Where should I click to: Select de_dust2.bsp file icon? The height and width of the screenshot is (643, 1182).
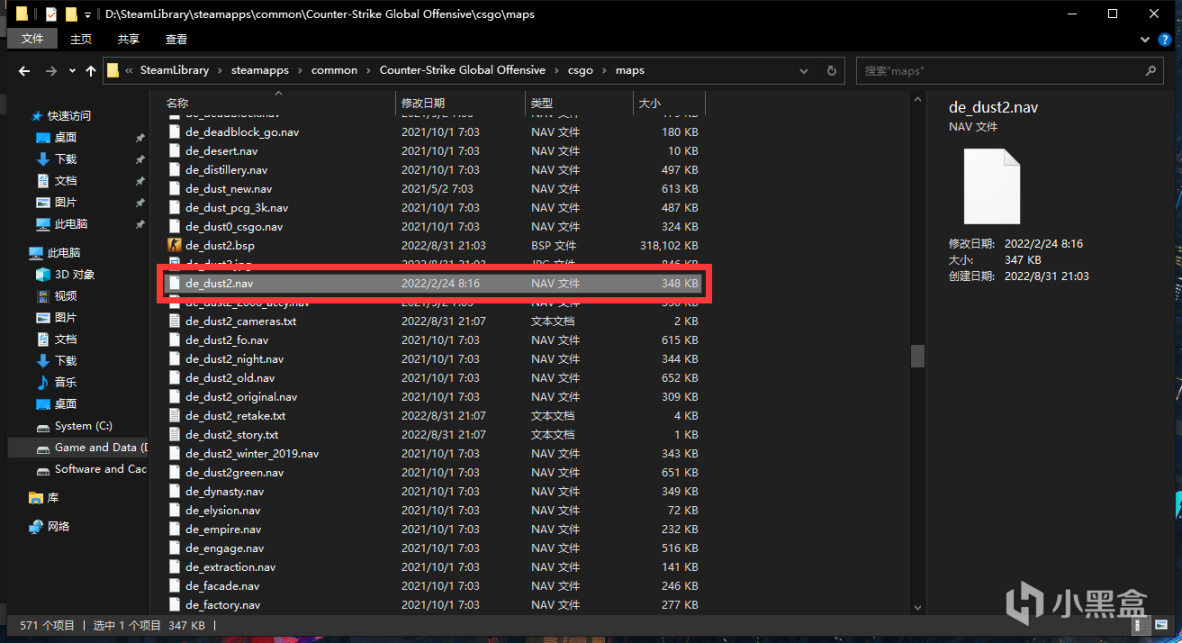tap(174, 246)
